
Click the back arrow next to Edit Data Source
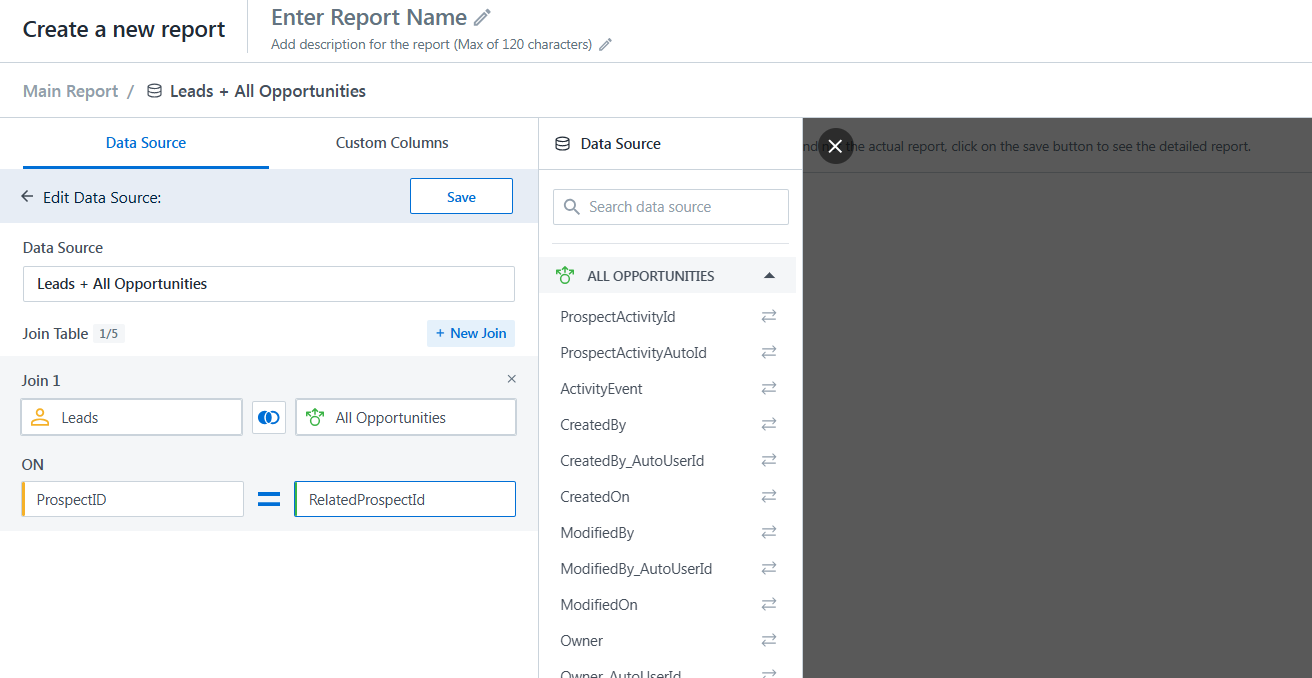pyautogui.click(x=27, y=197)
